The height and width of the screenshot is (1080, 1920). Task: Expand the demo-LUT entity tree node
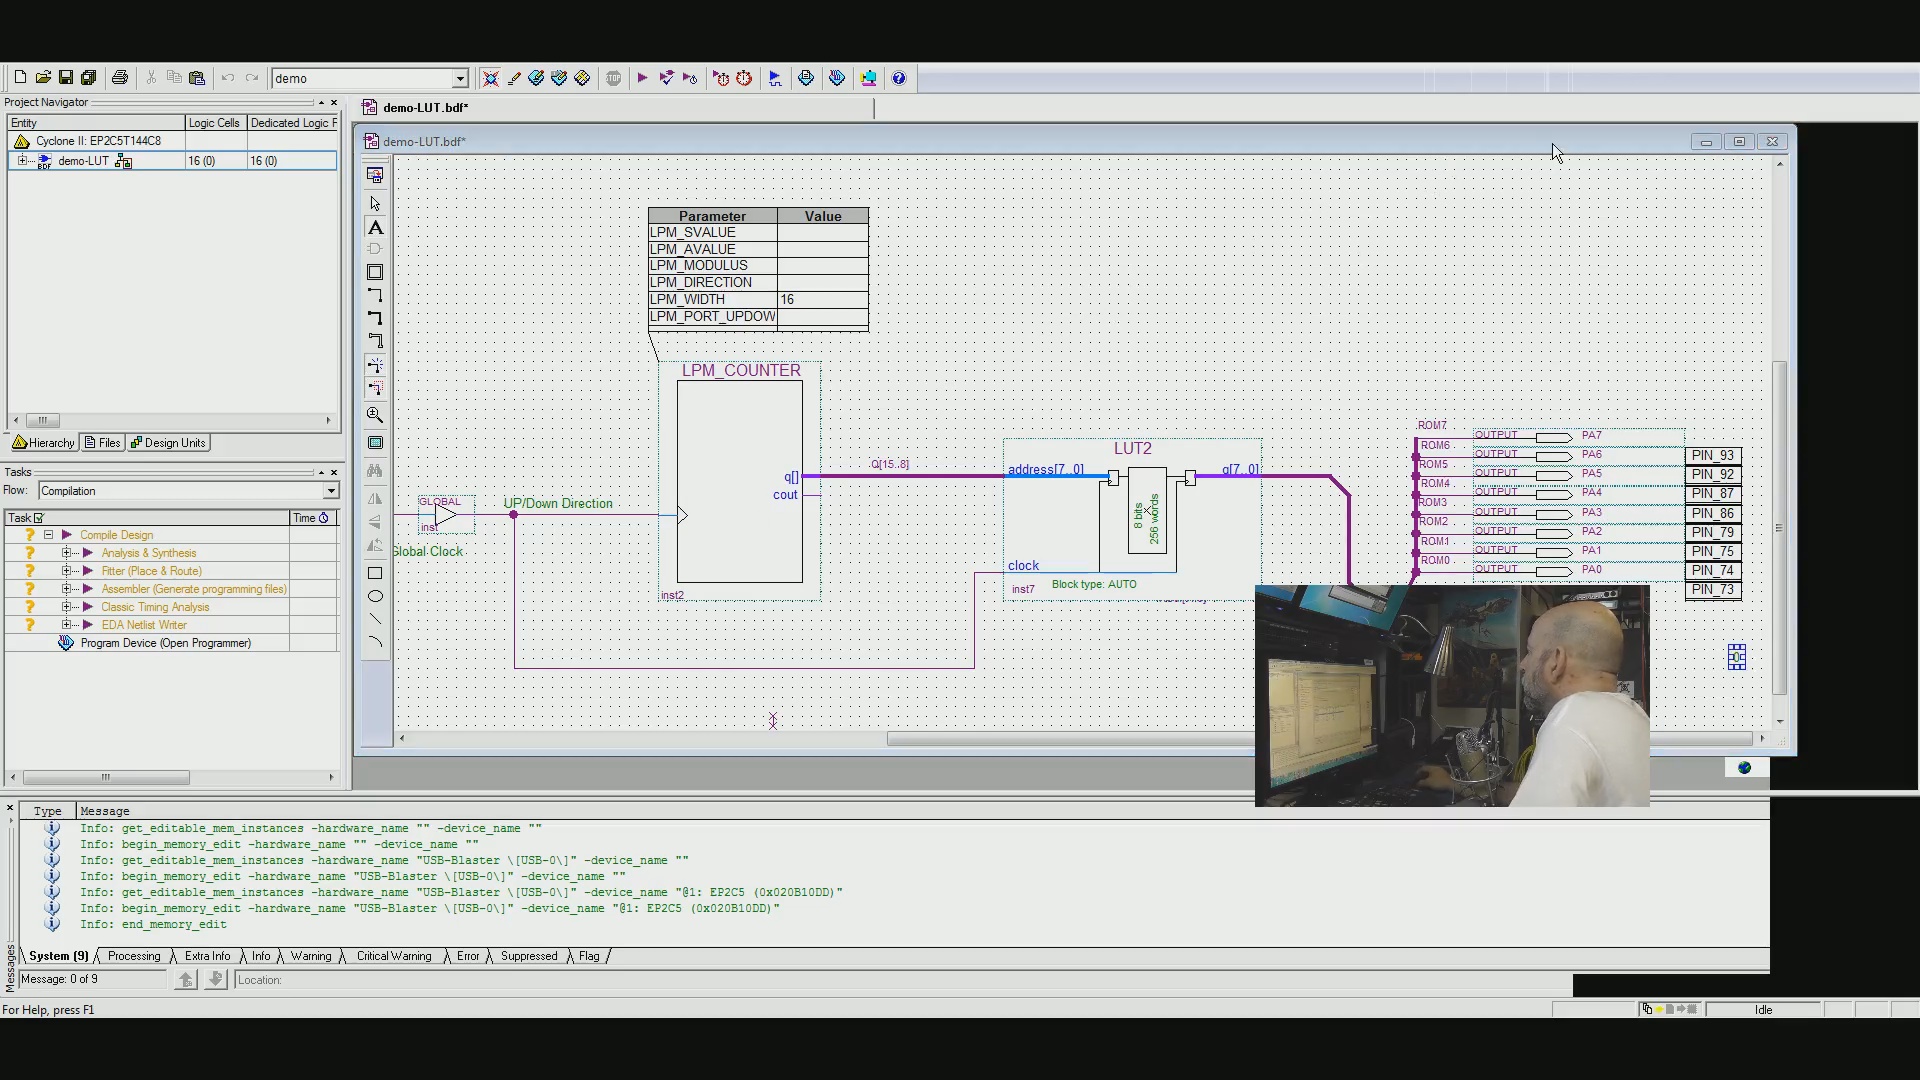pos(23,161)
